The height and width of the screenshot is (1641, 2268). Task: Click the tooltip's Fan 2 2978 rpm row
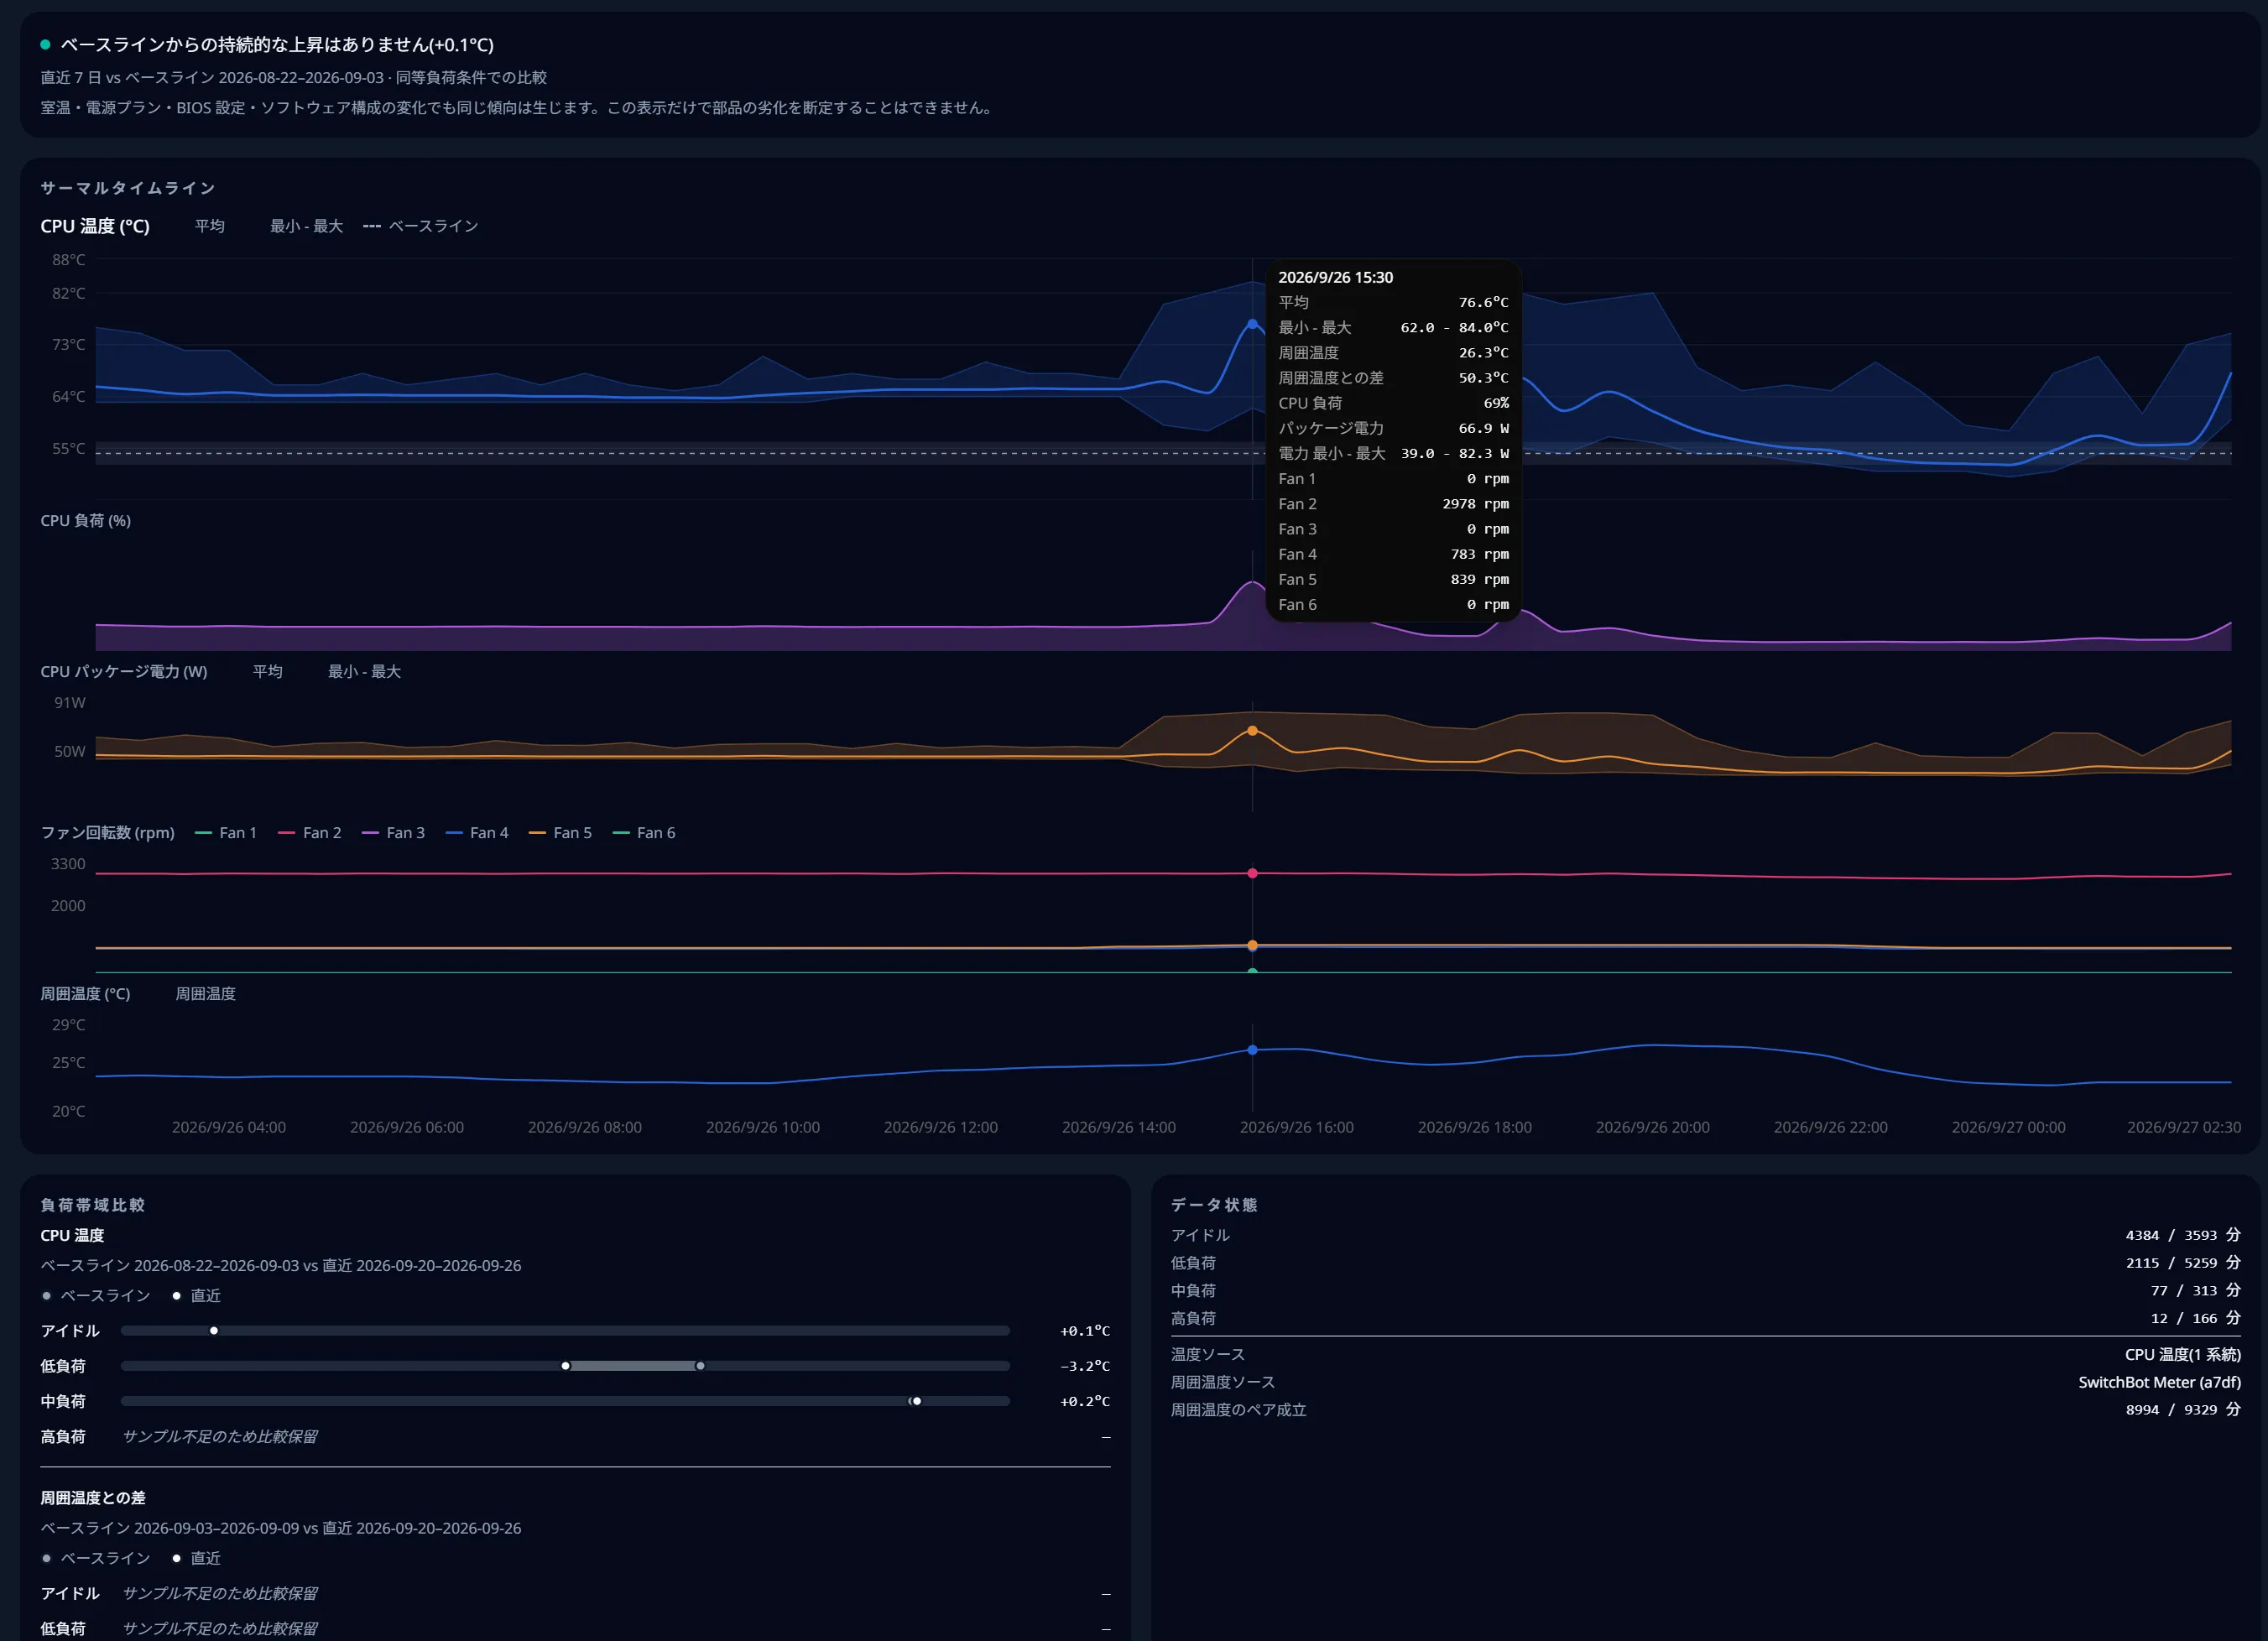[x=1393, y=504]
